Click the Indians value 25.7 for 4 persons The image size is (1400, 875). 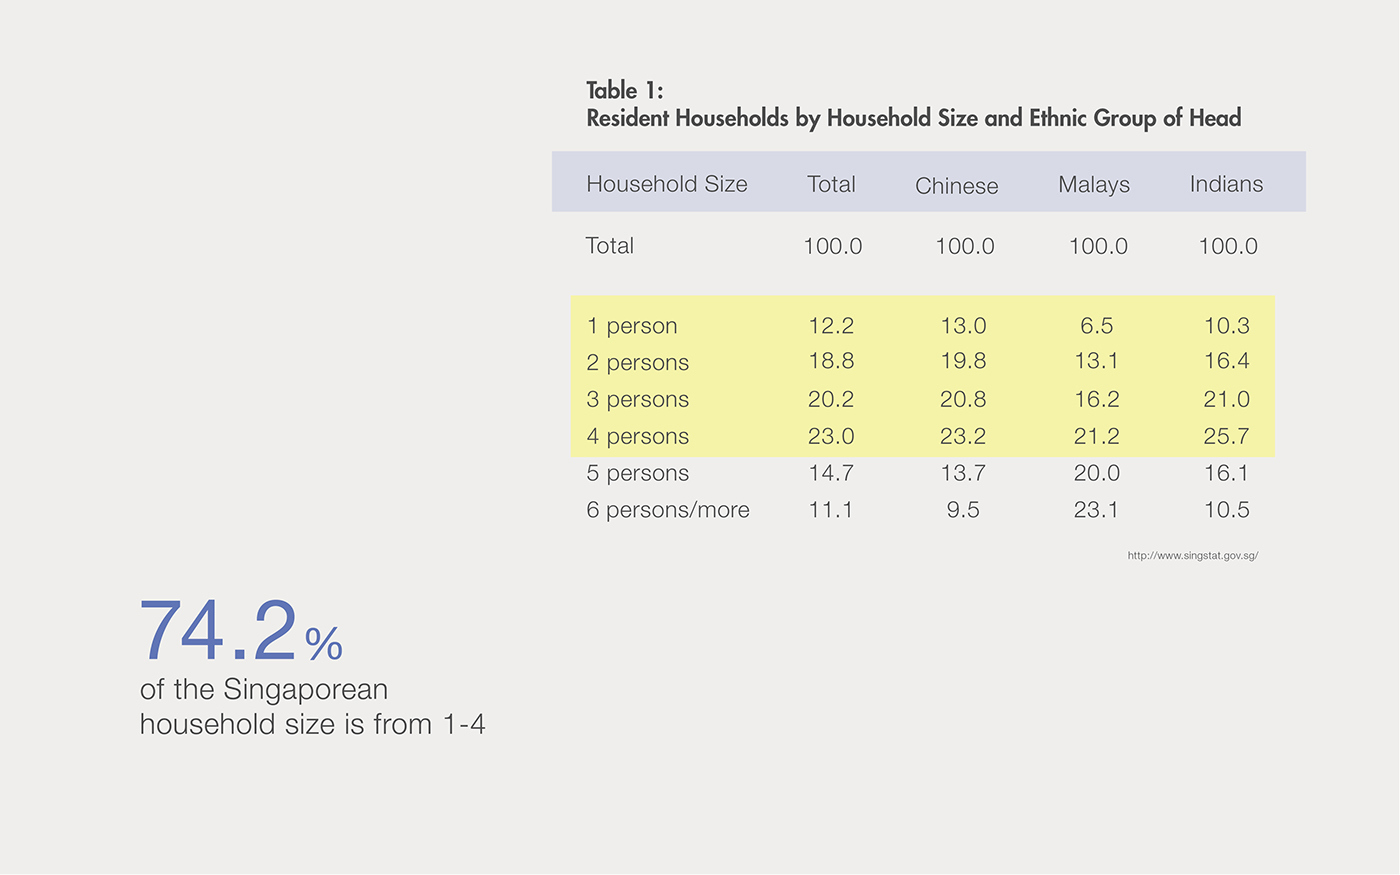[1226, 436]
